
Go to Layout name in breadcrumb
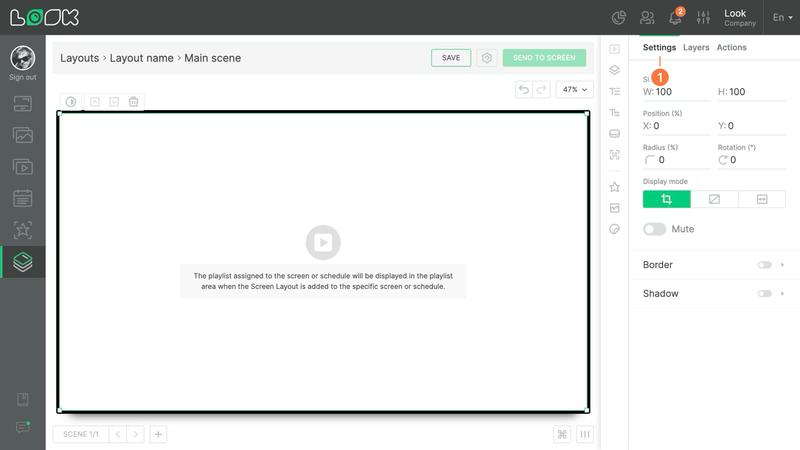141,58
